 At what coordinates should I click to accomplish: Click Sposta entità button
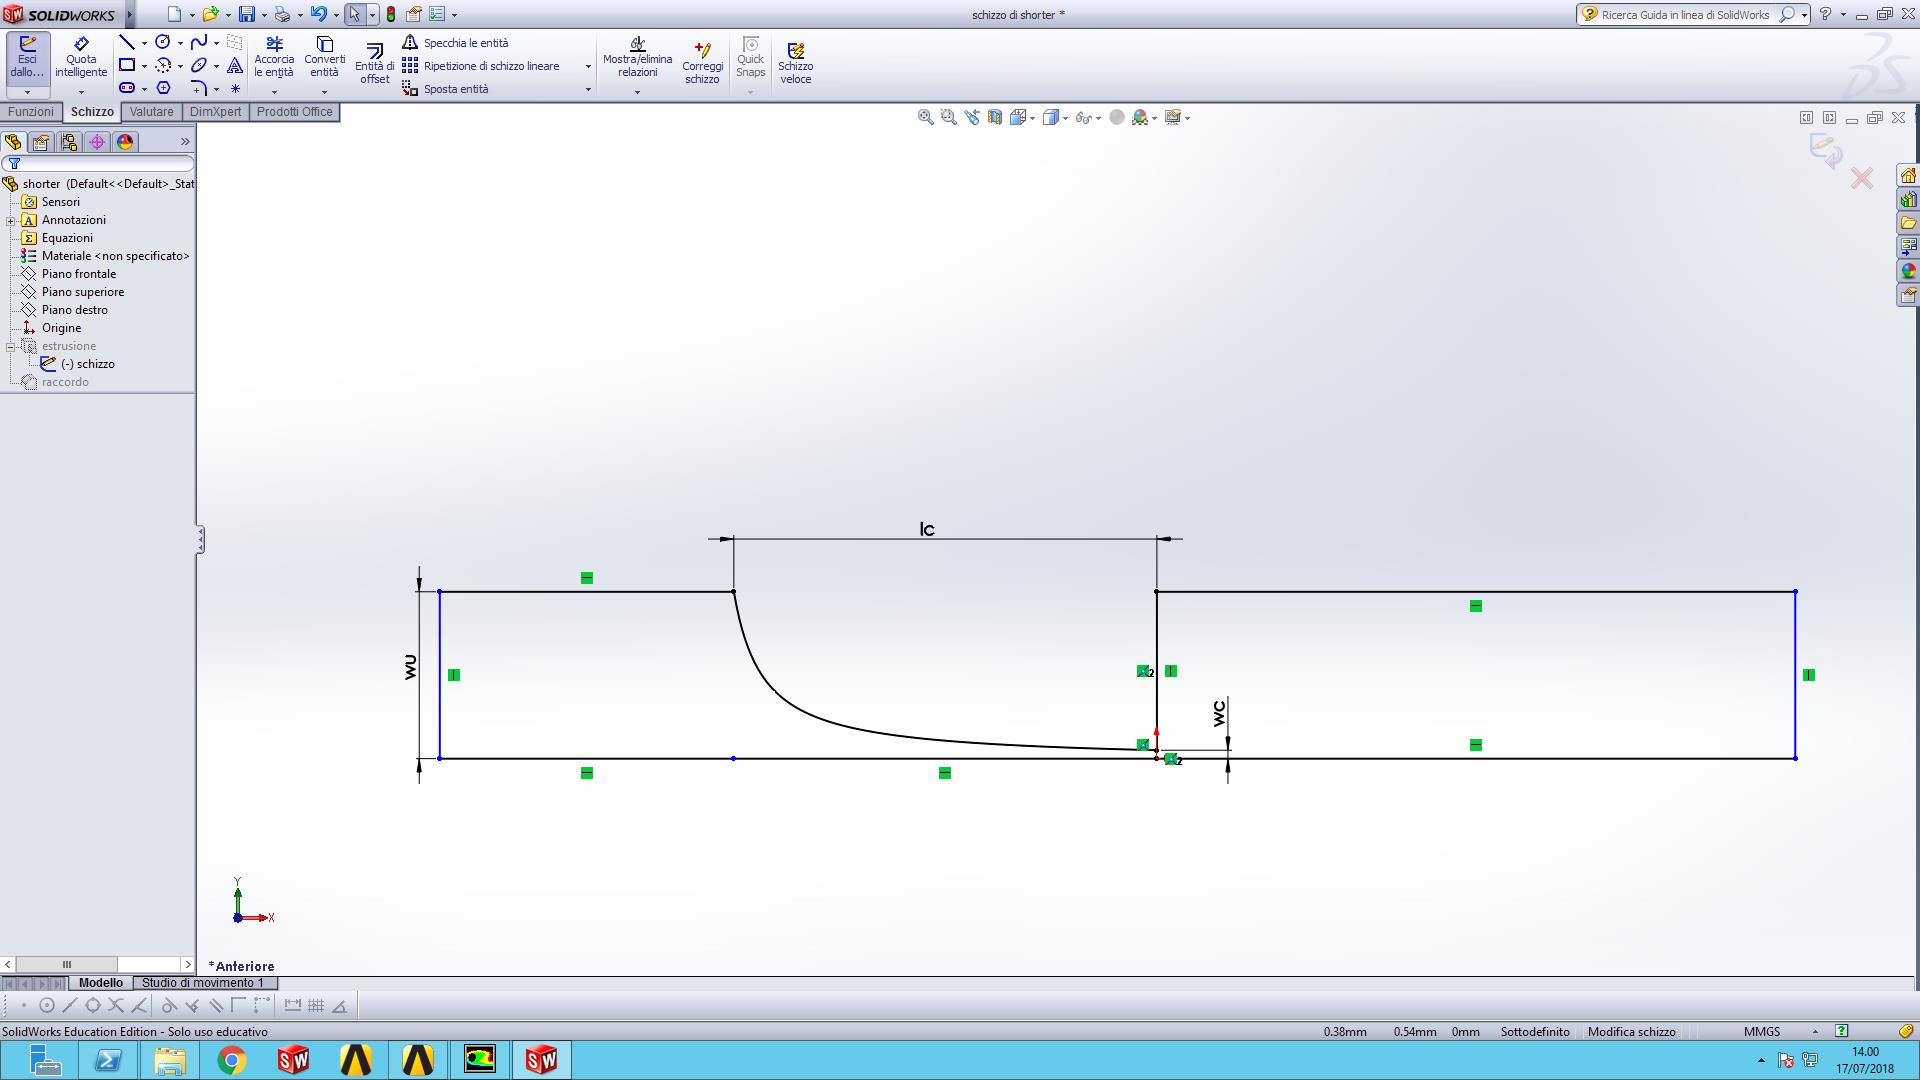tap(446, 89)
